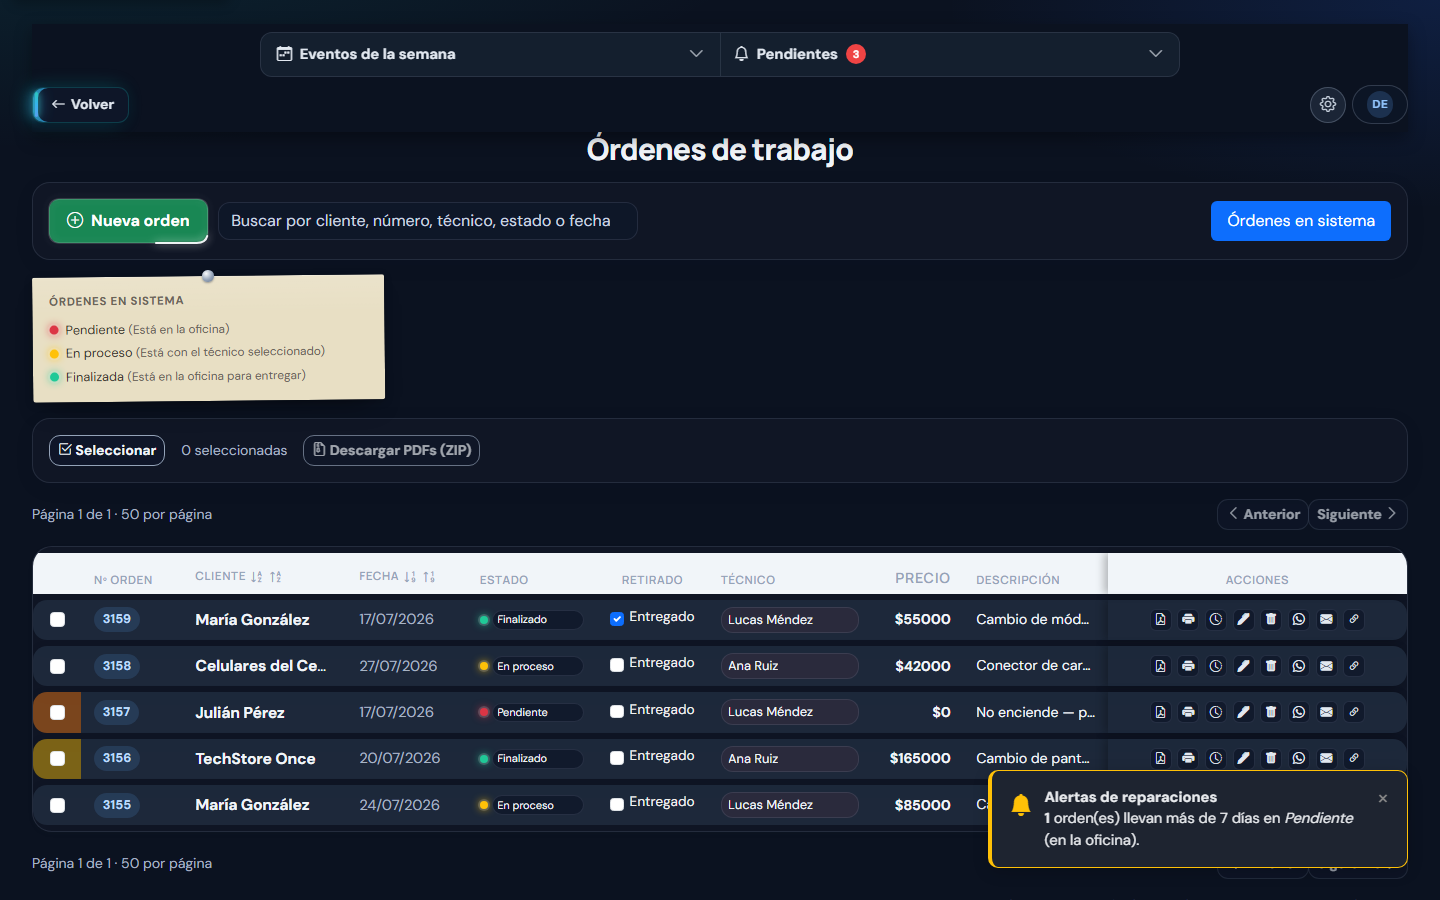Select row checkbox for order 3157
This screenshot has height=900, width=1440.
click(x=58, y=713)
